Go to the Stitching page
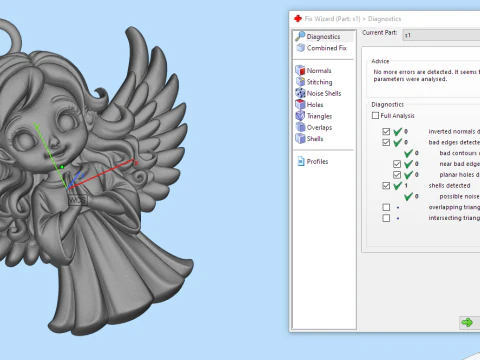Screen dimensions: 480x360 click(x=319, y=82)
